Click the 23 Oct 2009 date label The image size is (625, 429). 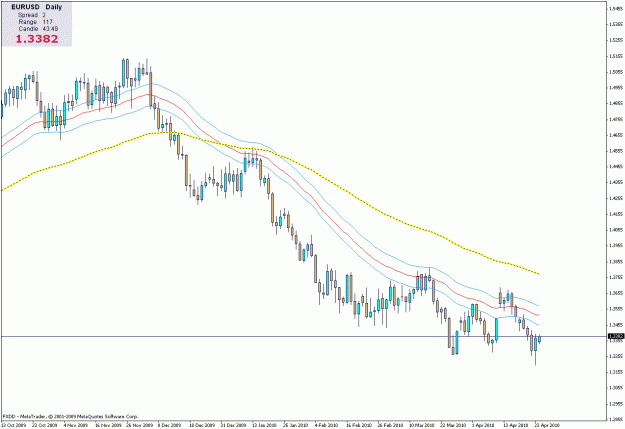pos(45,425)
